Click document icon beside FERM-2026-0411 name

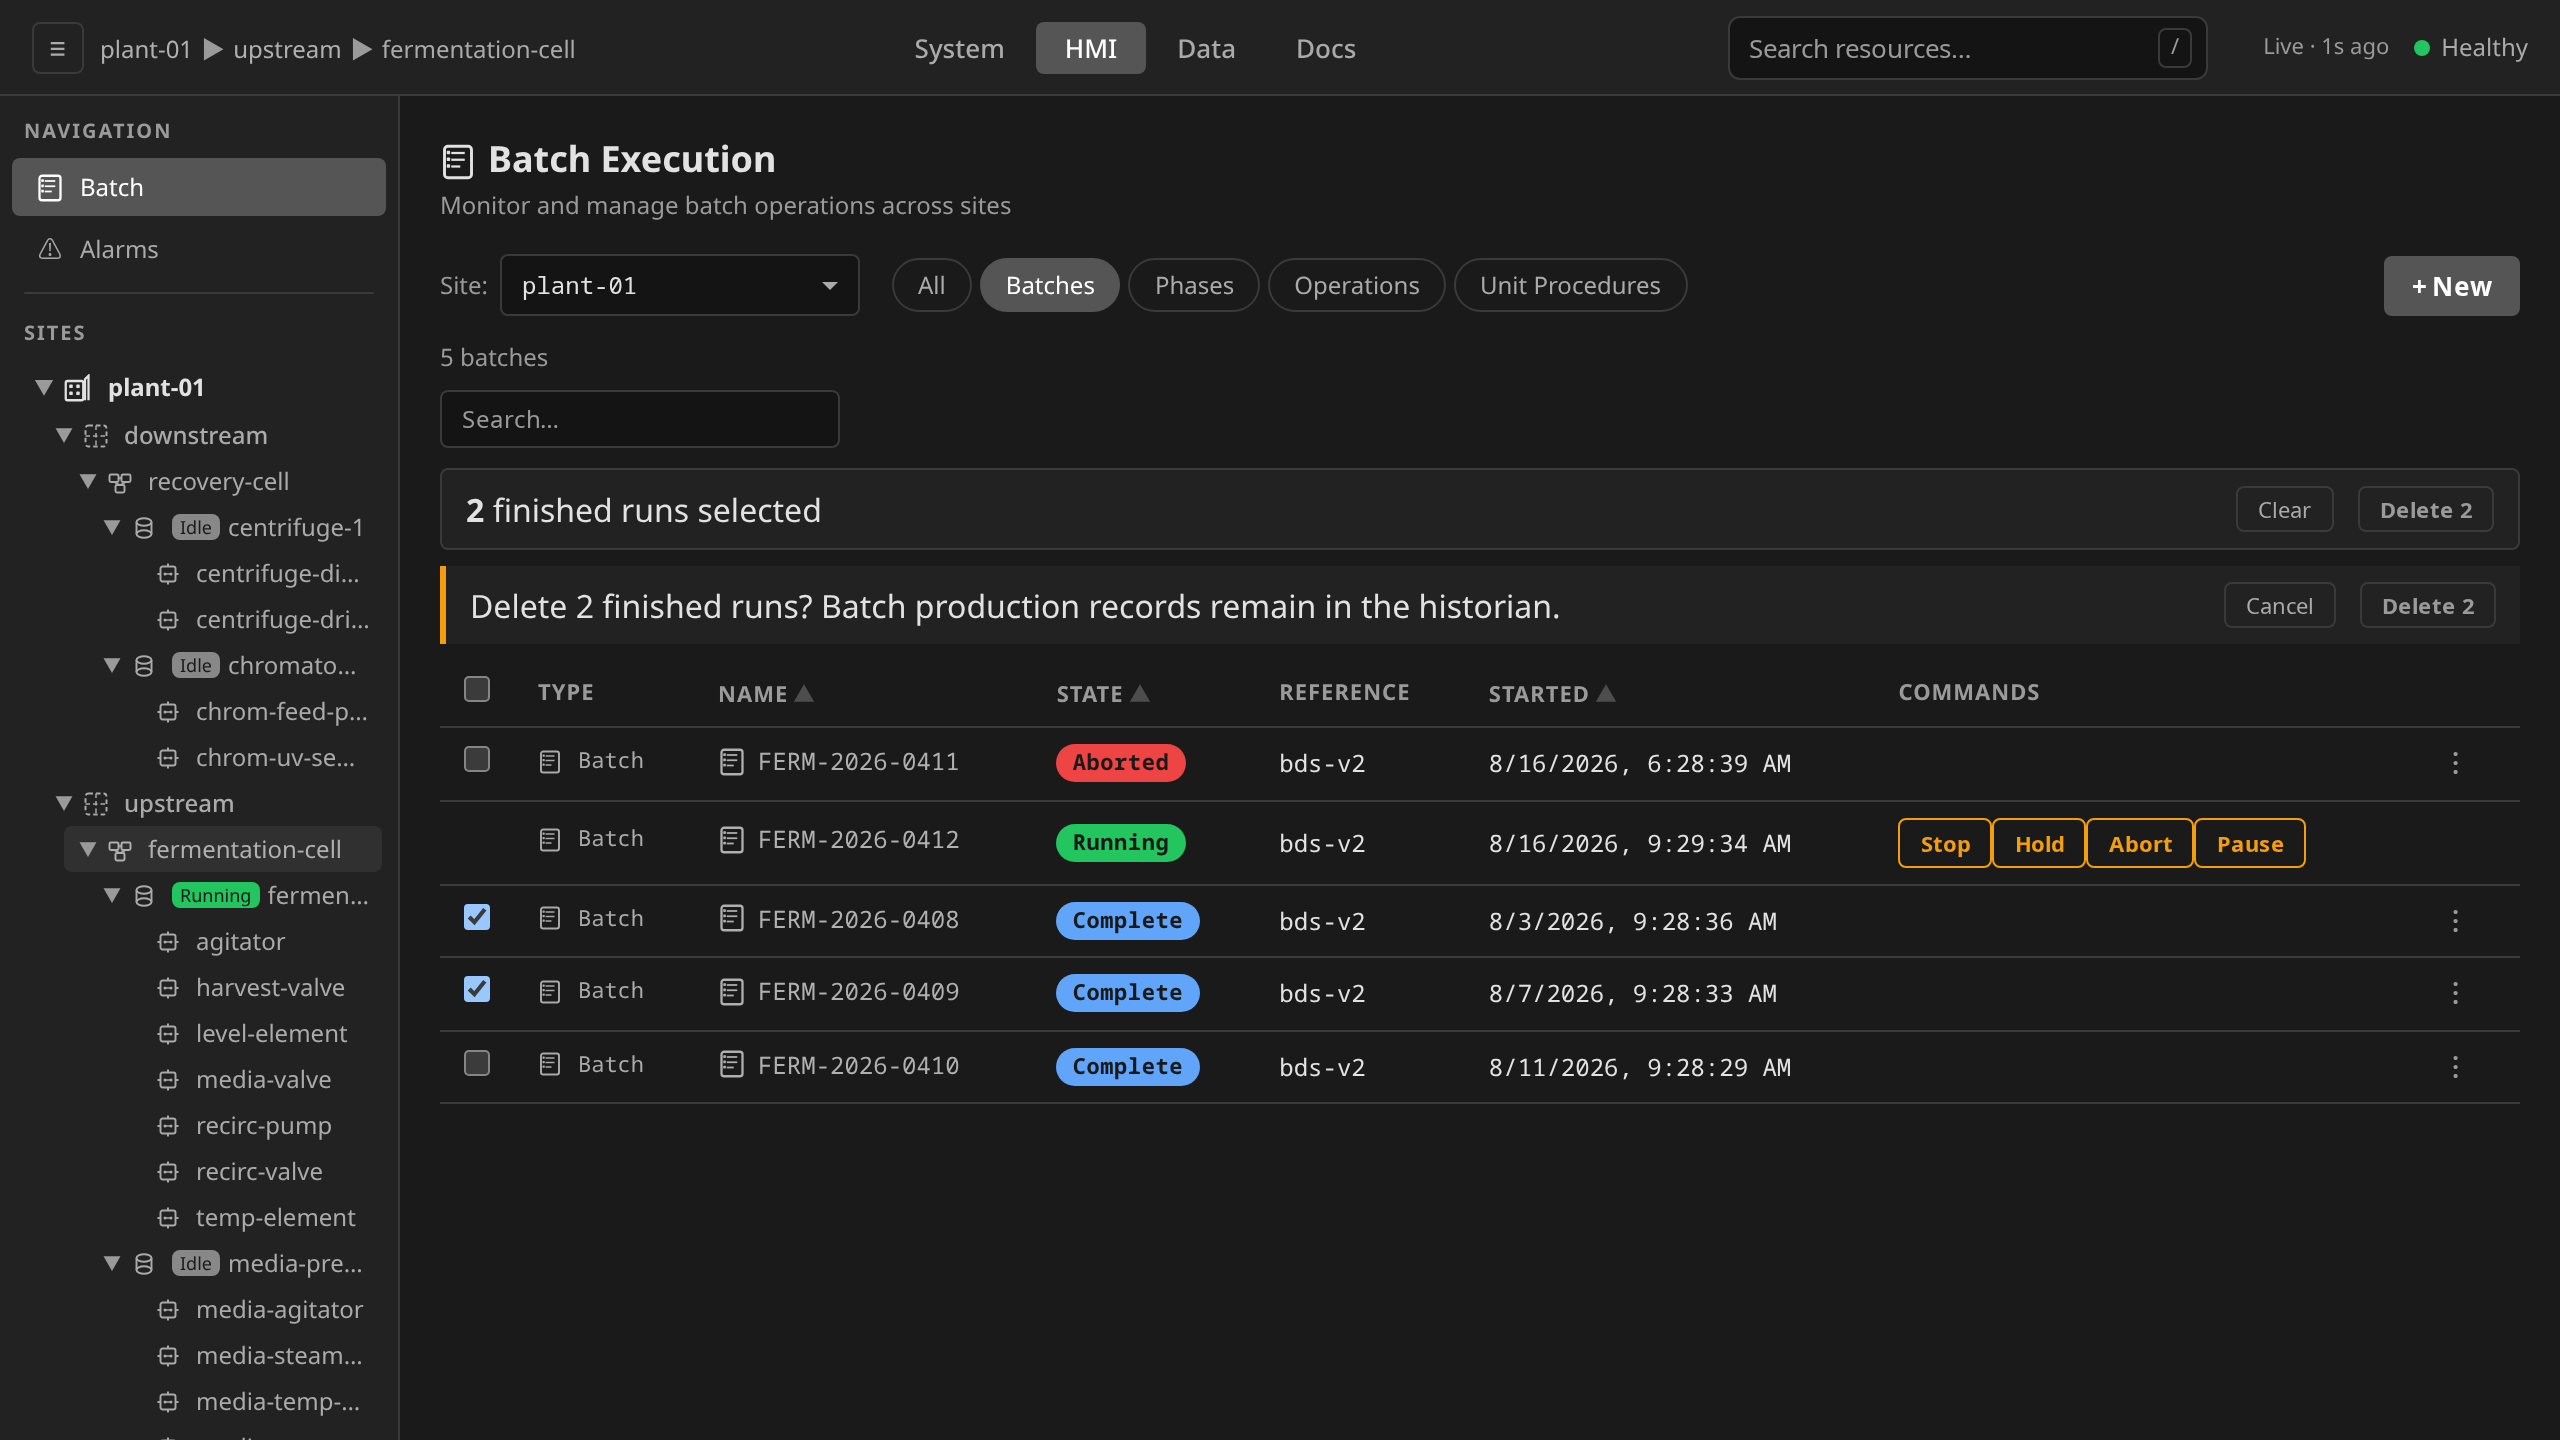[732, 762]
